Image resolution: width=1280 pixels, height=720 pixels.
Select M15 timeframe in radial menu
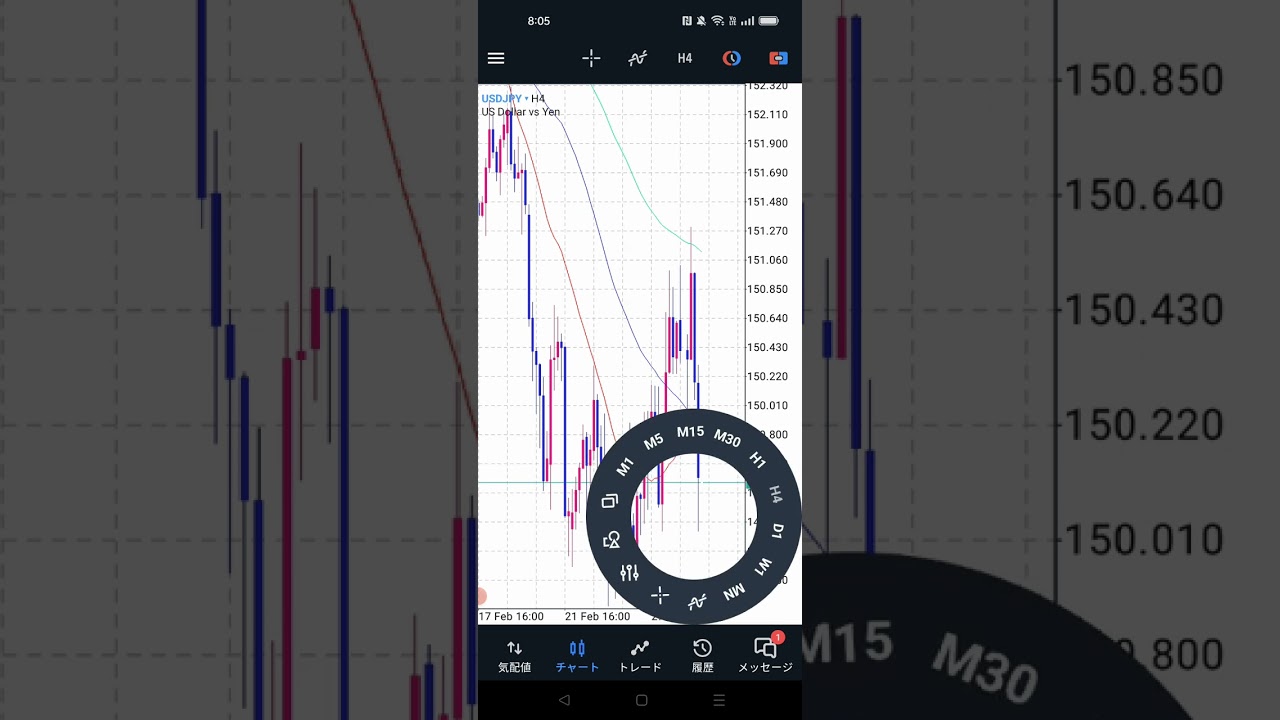(x=690, y=432)
